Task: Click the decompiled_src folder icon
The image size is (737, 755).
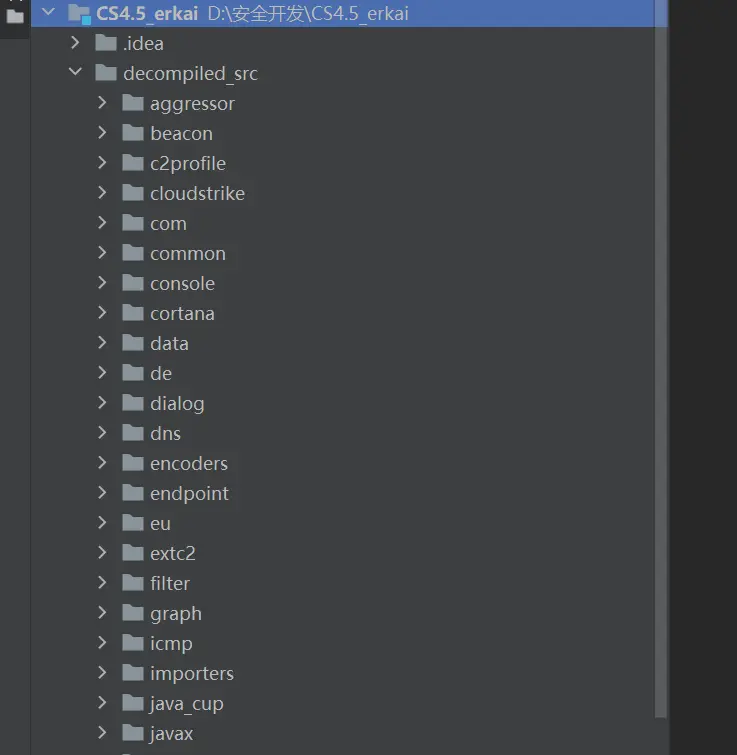Action: coord(106,73)
